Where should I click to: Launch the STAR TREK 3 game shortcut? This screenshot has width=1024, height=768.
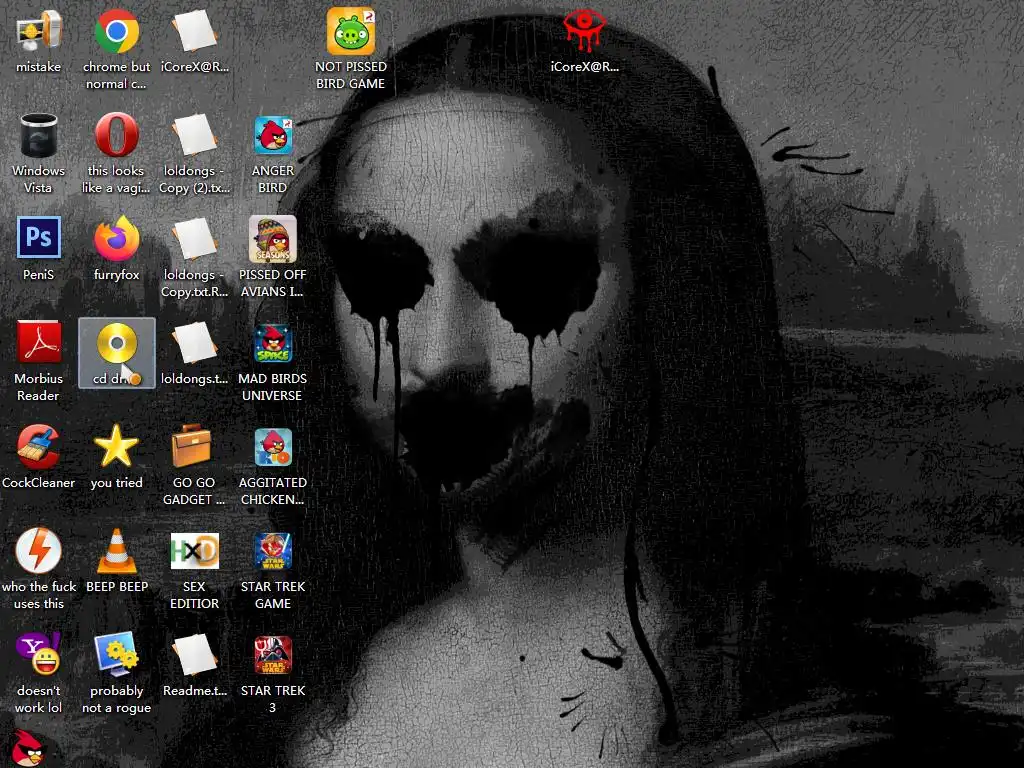click(x=273, y=655)
